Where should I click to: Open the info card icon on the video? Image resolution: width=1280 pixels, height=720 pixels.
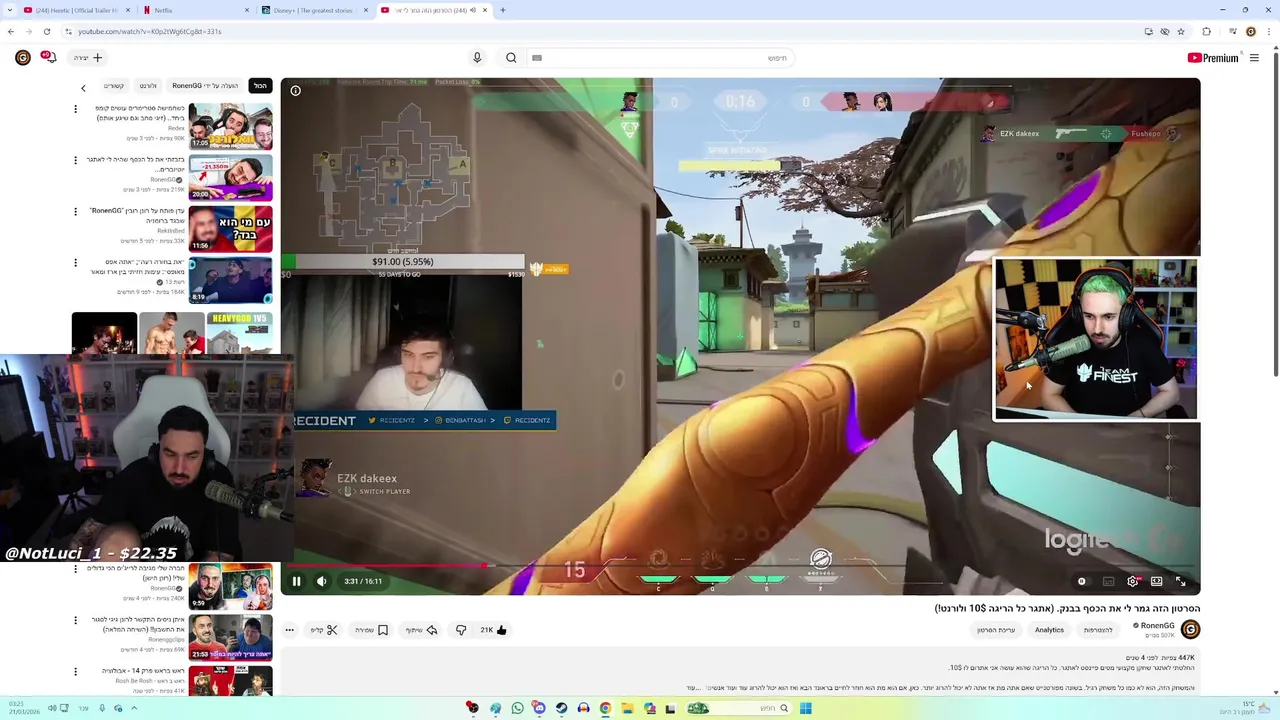[x=295, y=91]
